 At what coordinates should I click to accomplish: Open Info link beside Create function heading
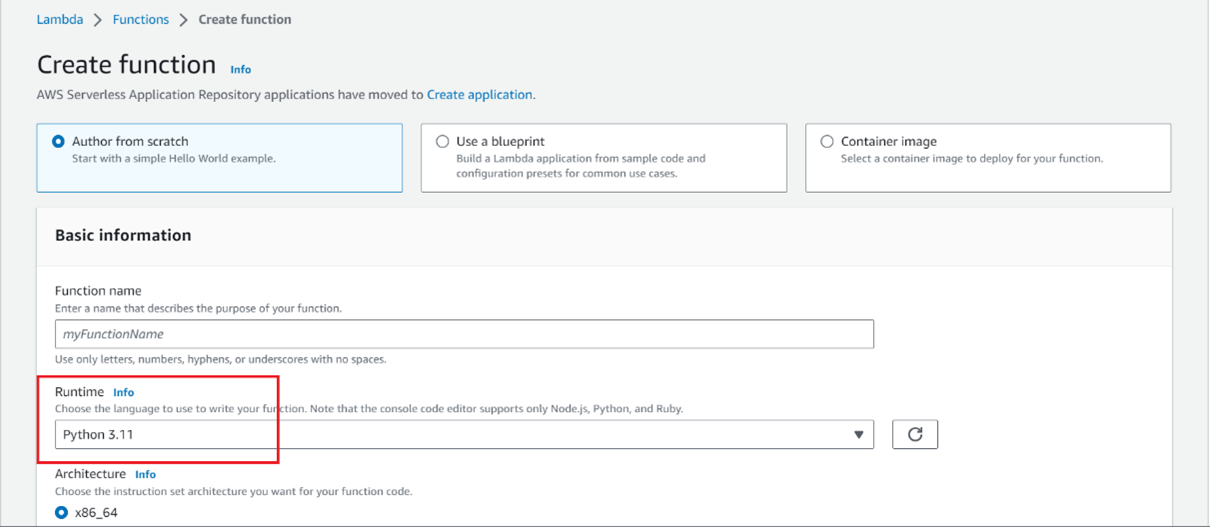click(x=241, y=69)
